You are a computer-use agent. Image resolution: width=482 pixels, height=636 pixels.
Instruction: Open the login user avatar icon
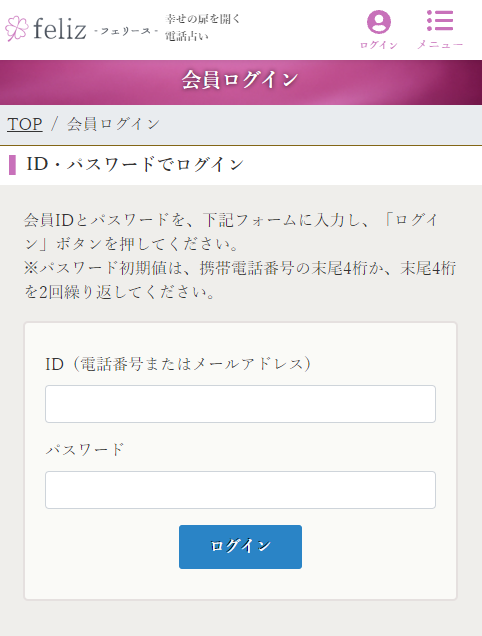pos(379,22)
